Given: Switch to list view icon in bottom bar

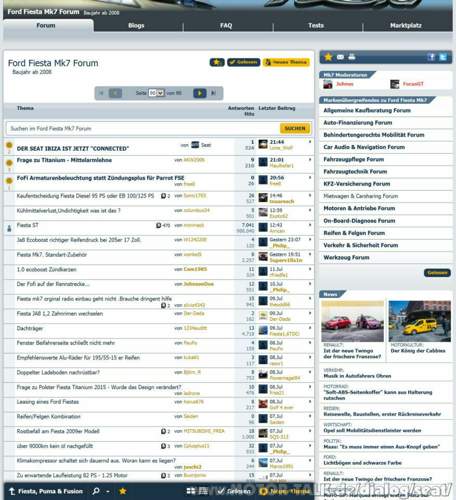Looking at the screenshot, I should 203,491.
